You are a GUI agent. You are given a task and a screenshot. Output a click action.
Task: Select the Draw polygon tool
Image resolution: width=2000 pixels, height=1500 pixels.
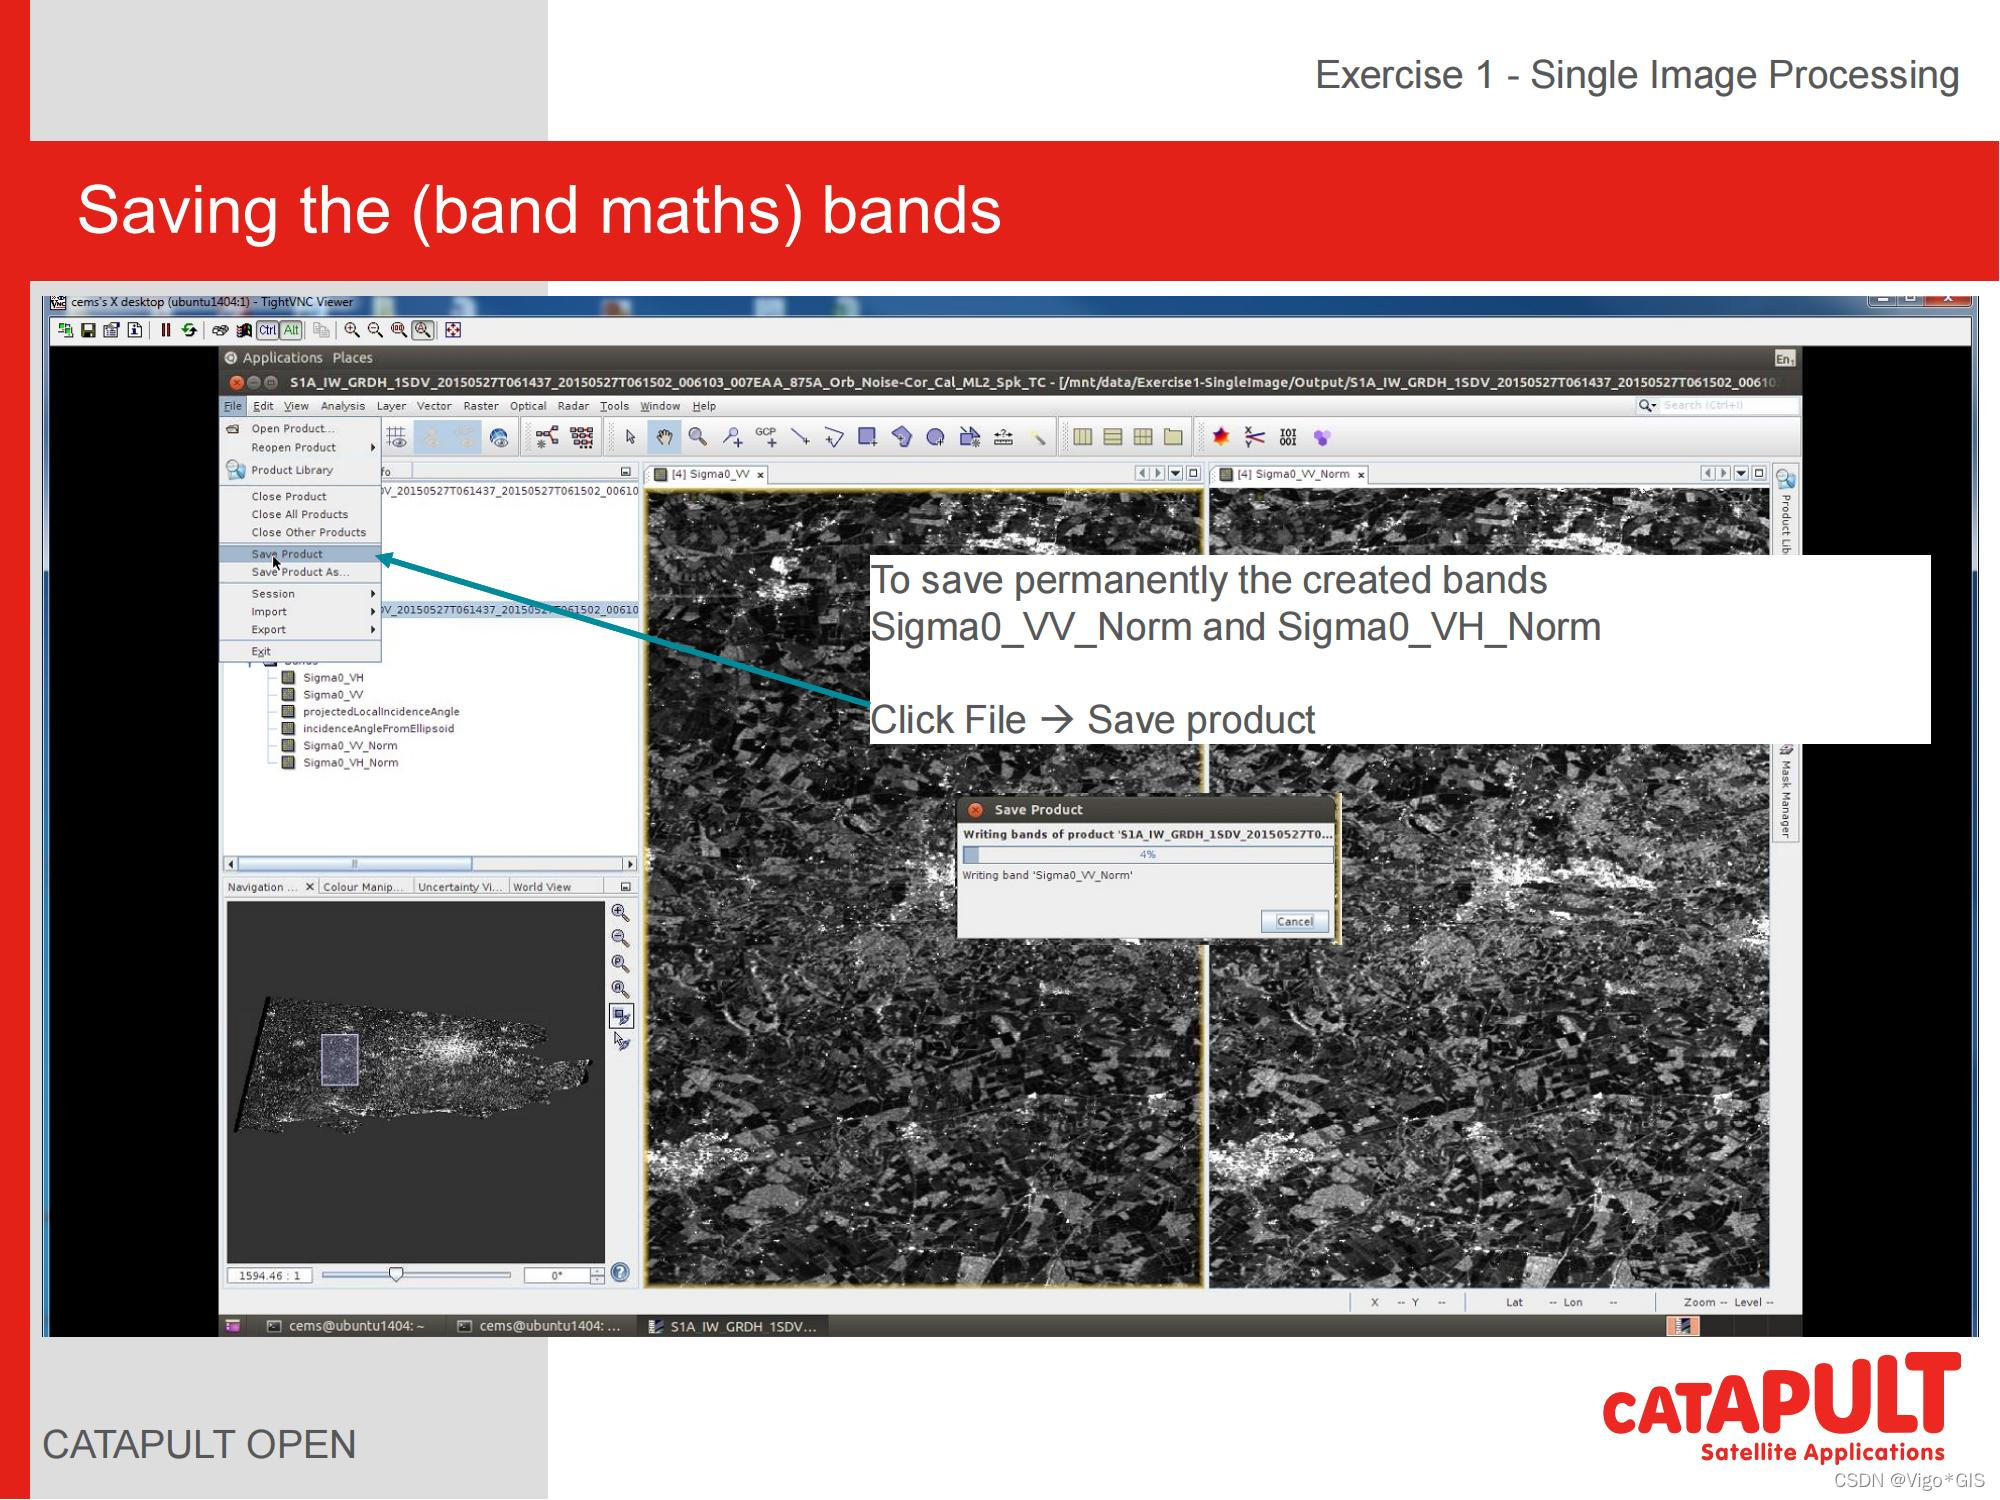click(902, 437)
